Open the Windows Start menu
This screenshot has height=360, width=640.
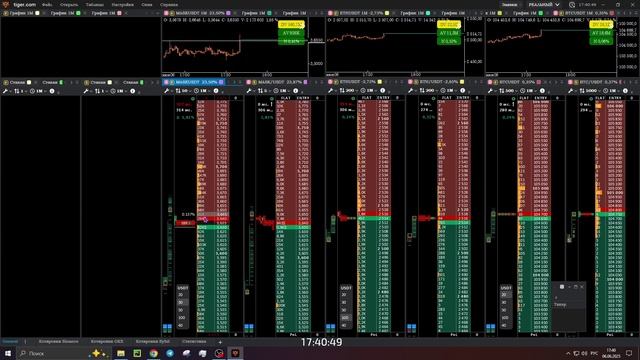pos(7,353)
